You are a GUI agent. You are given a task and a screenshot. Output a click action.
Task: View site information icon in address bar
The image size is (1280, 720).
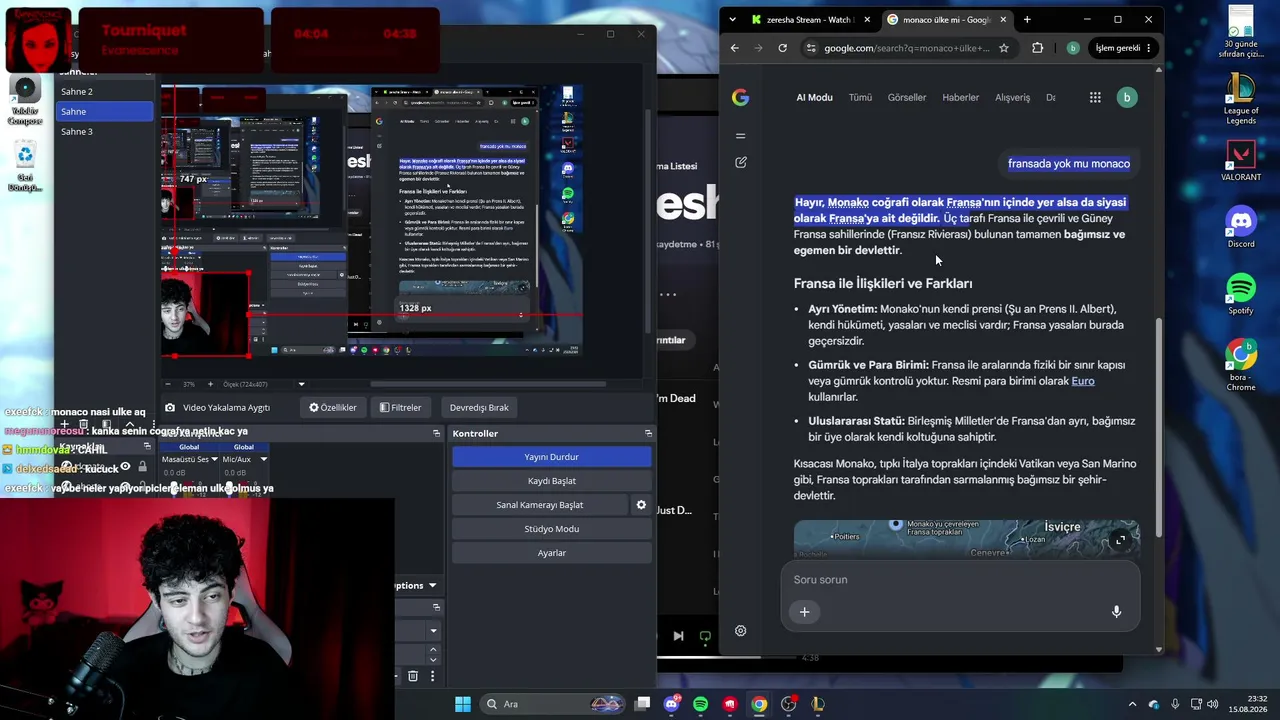811,48
